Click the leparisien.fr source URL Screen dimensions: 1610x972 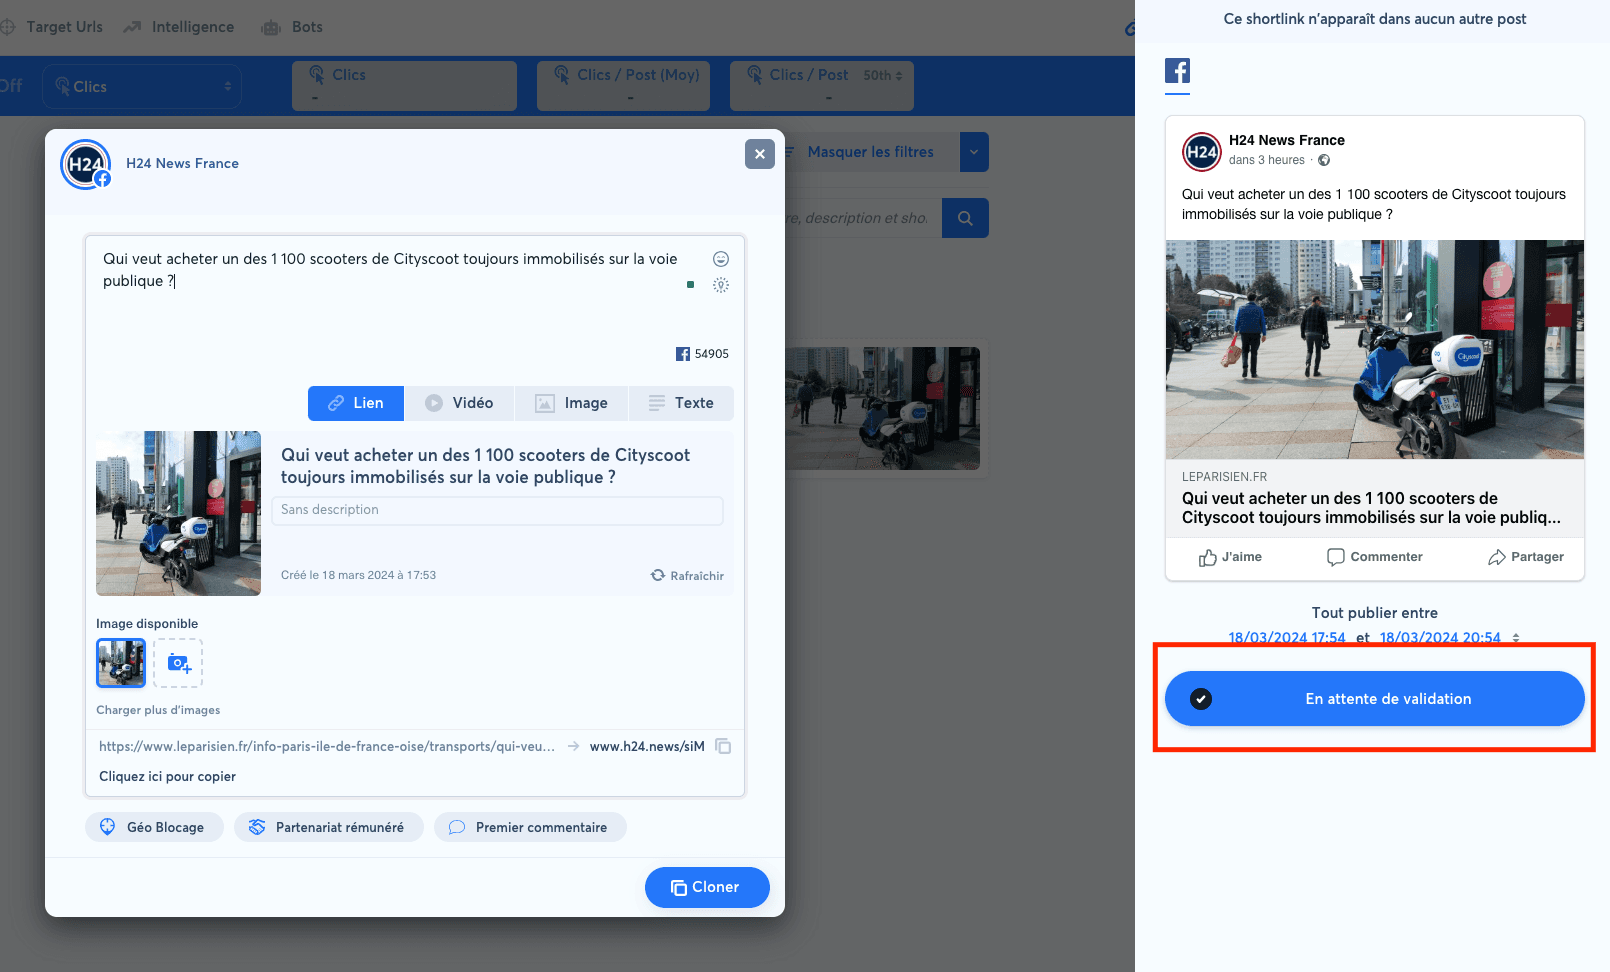327,746
